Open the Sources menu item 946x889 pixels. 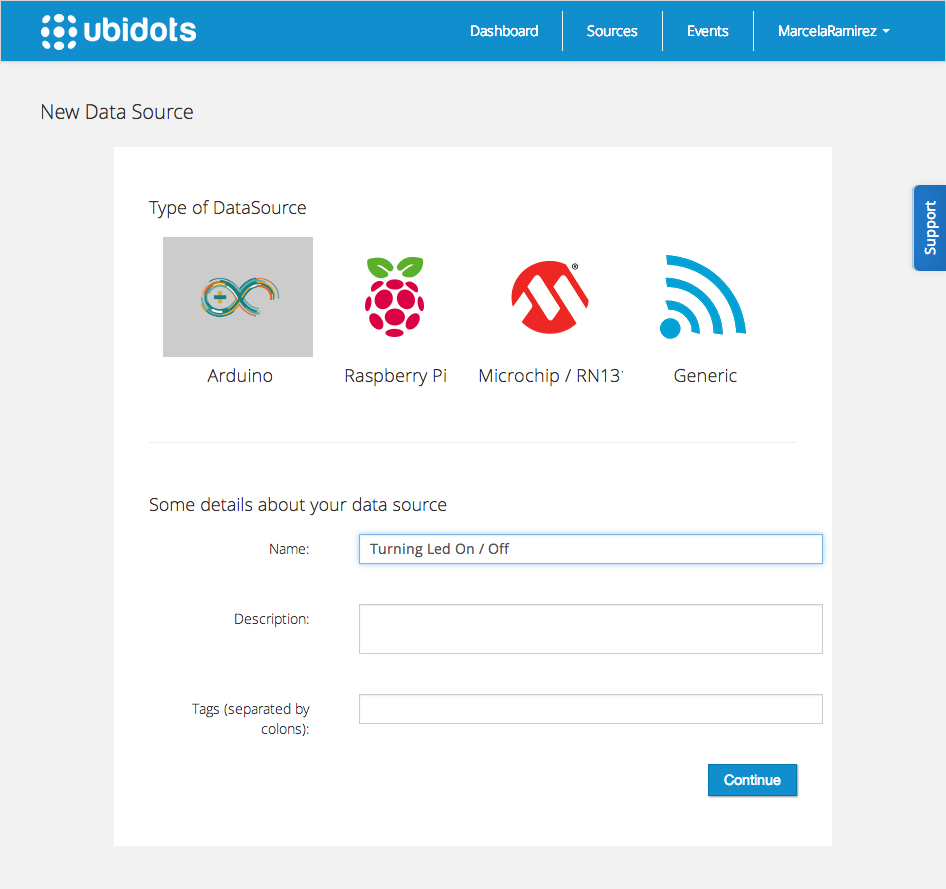(612, 31)
